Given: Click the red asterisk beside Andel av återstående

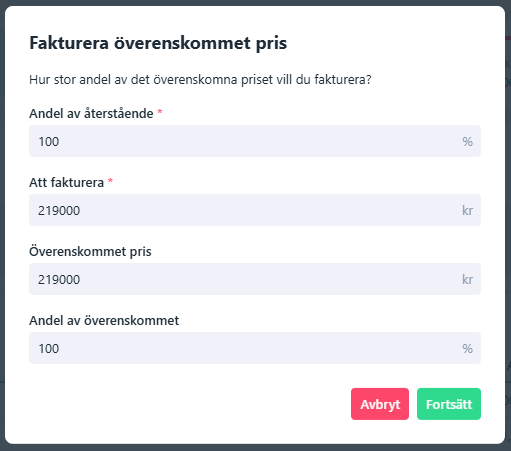Looking at the screenshot, I should tap(160, 112).
